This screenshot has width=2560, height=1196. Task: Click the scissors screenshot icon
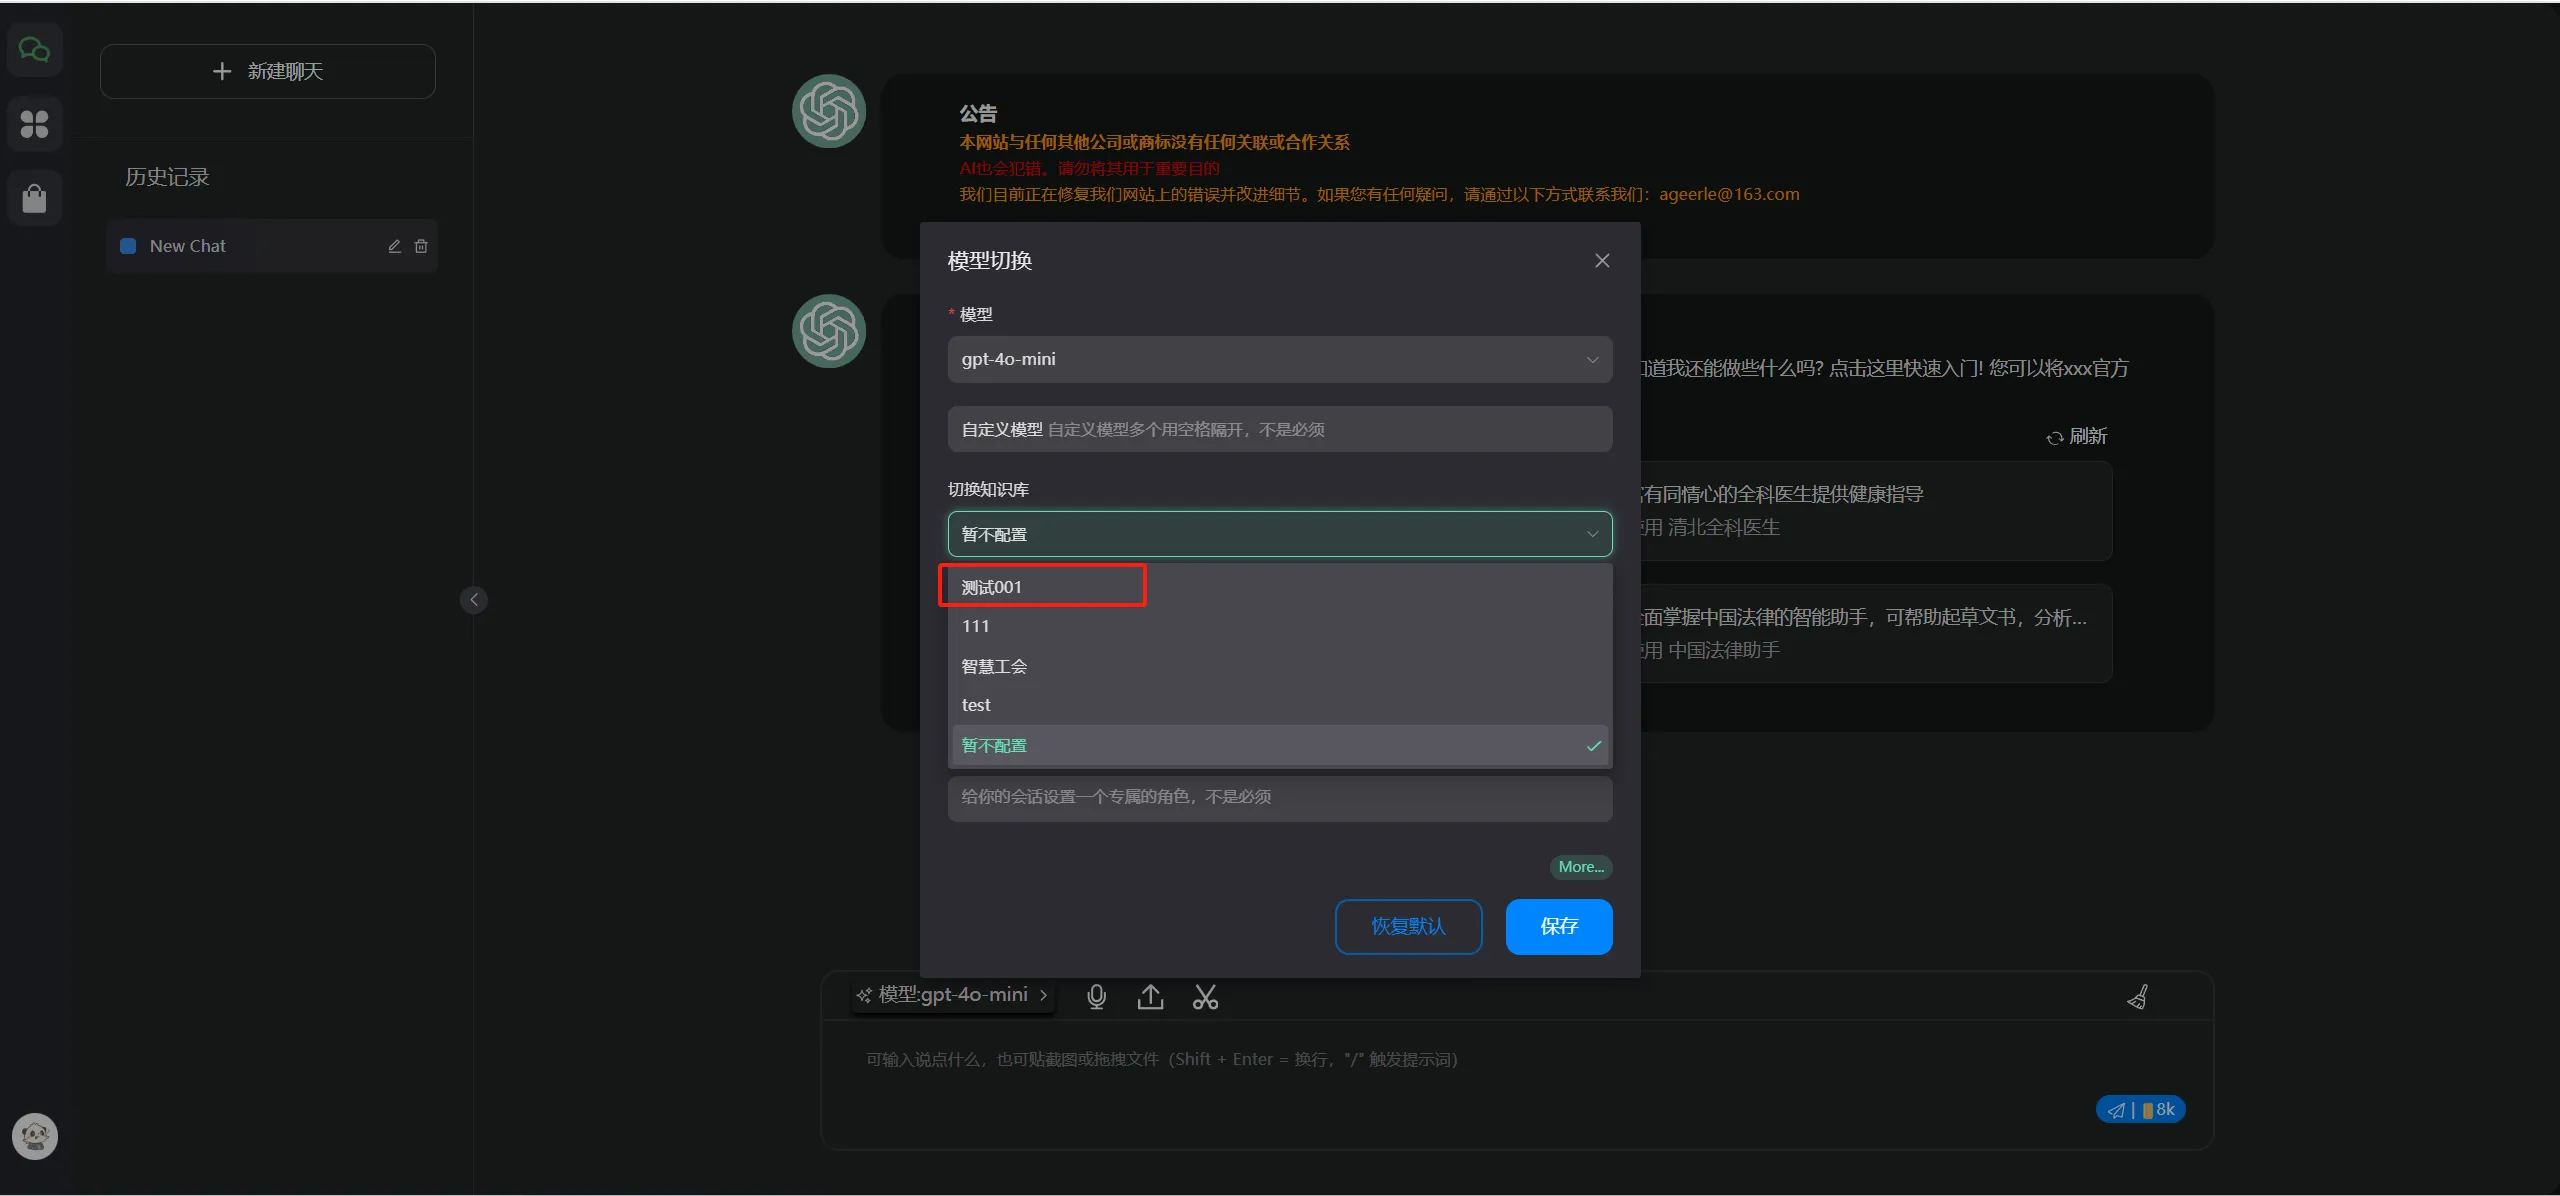coord(1205,996)
